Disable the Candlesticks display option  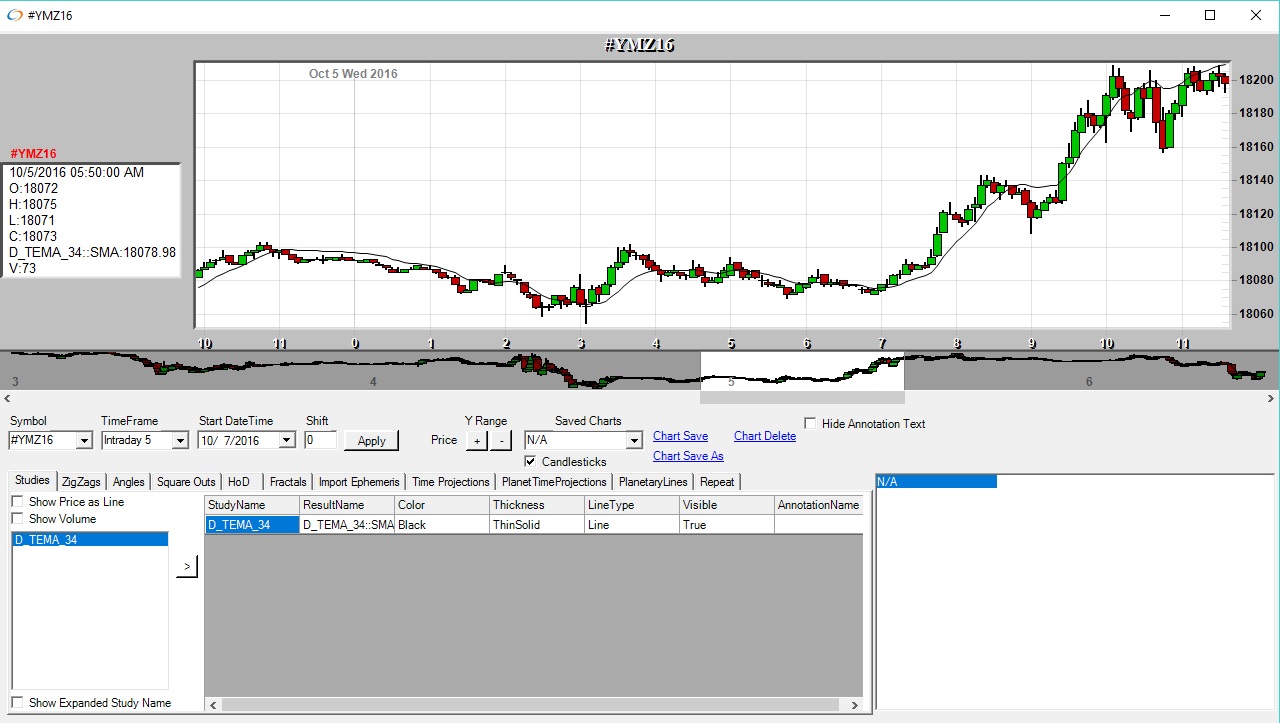[531, 461]
